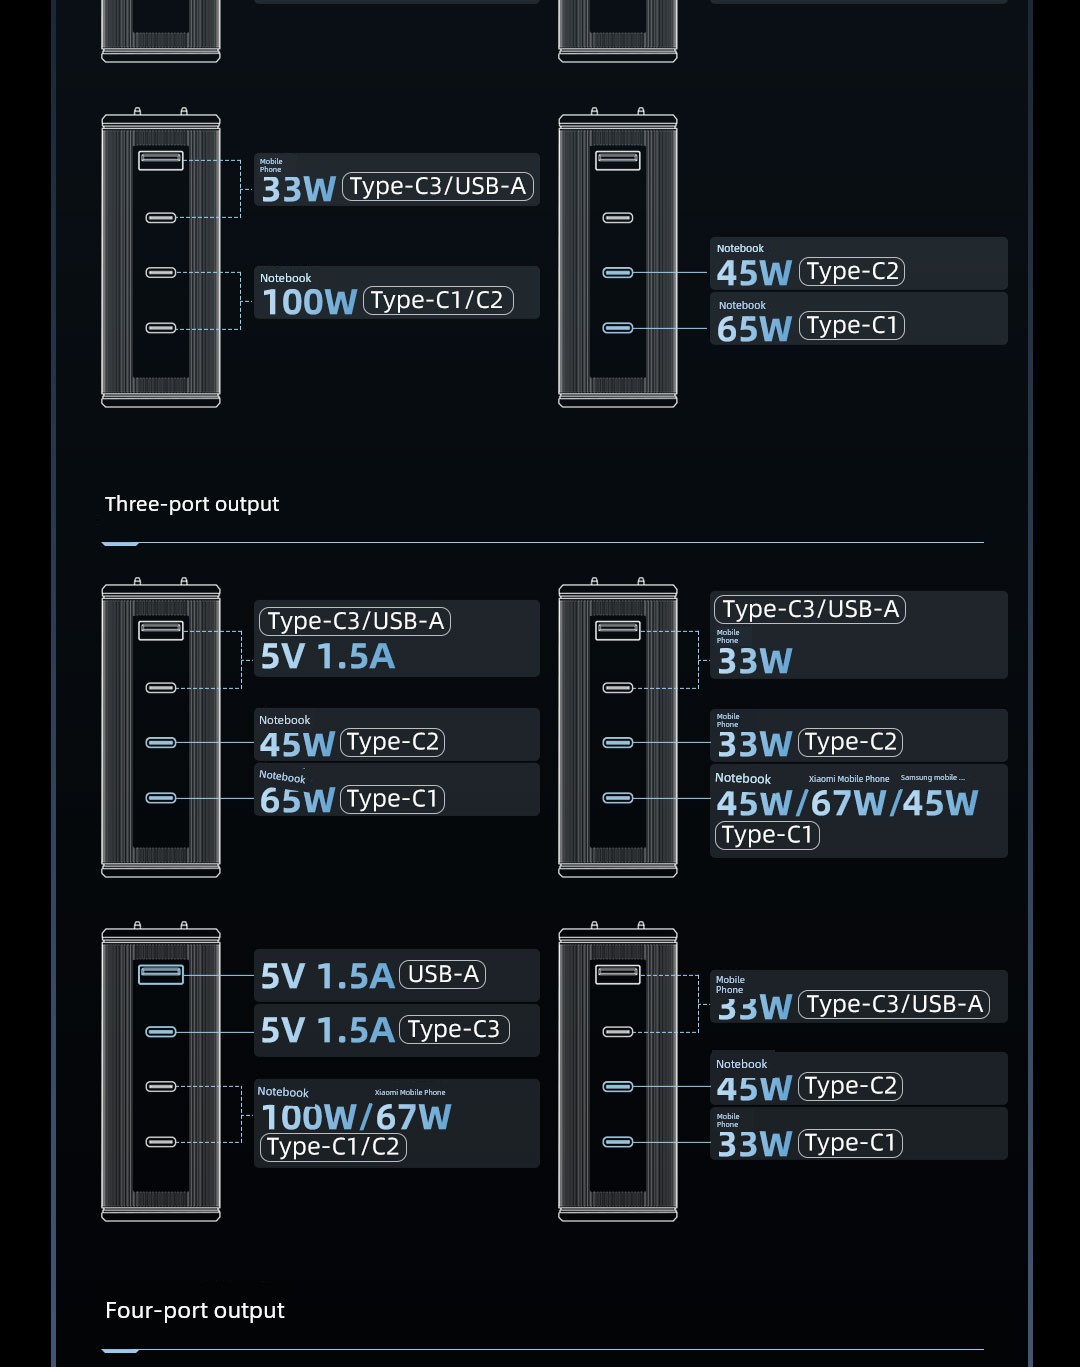Click the USB-A port on the bottom-right charger
The image size is (1080, 1367).
click(x=618, y=974)
